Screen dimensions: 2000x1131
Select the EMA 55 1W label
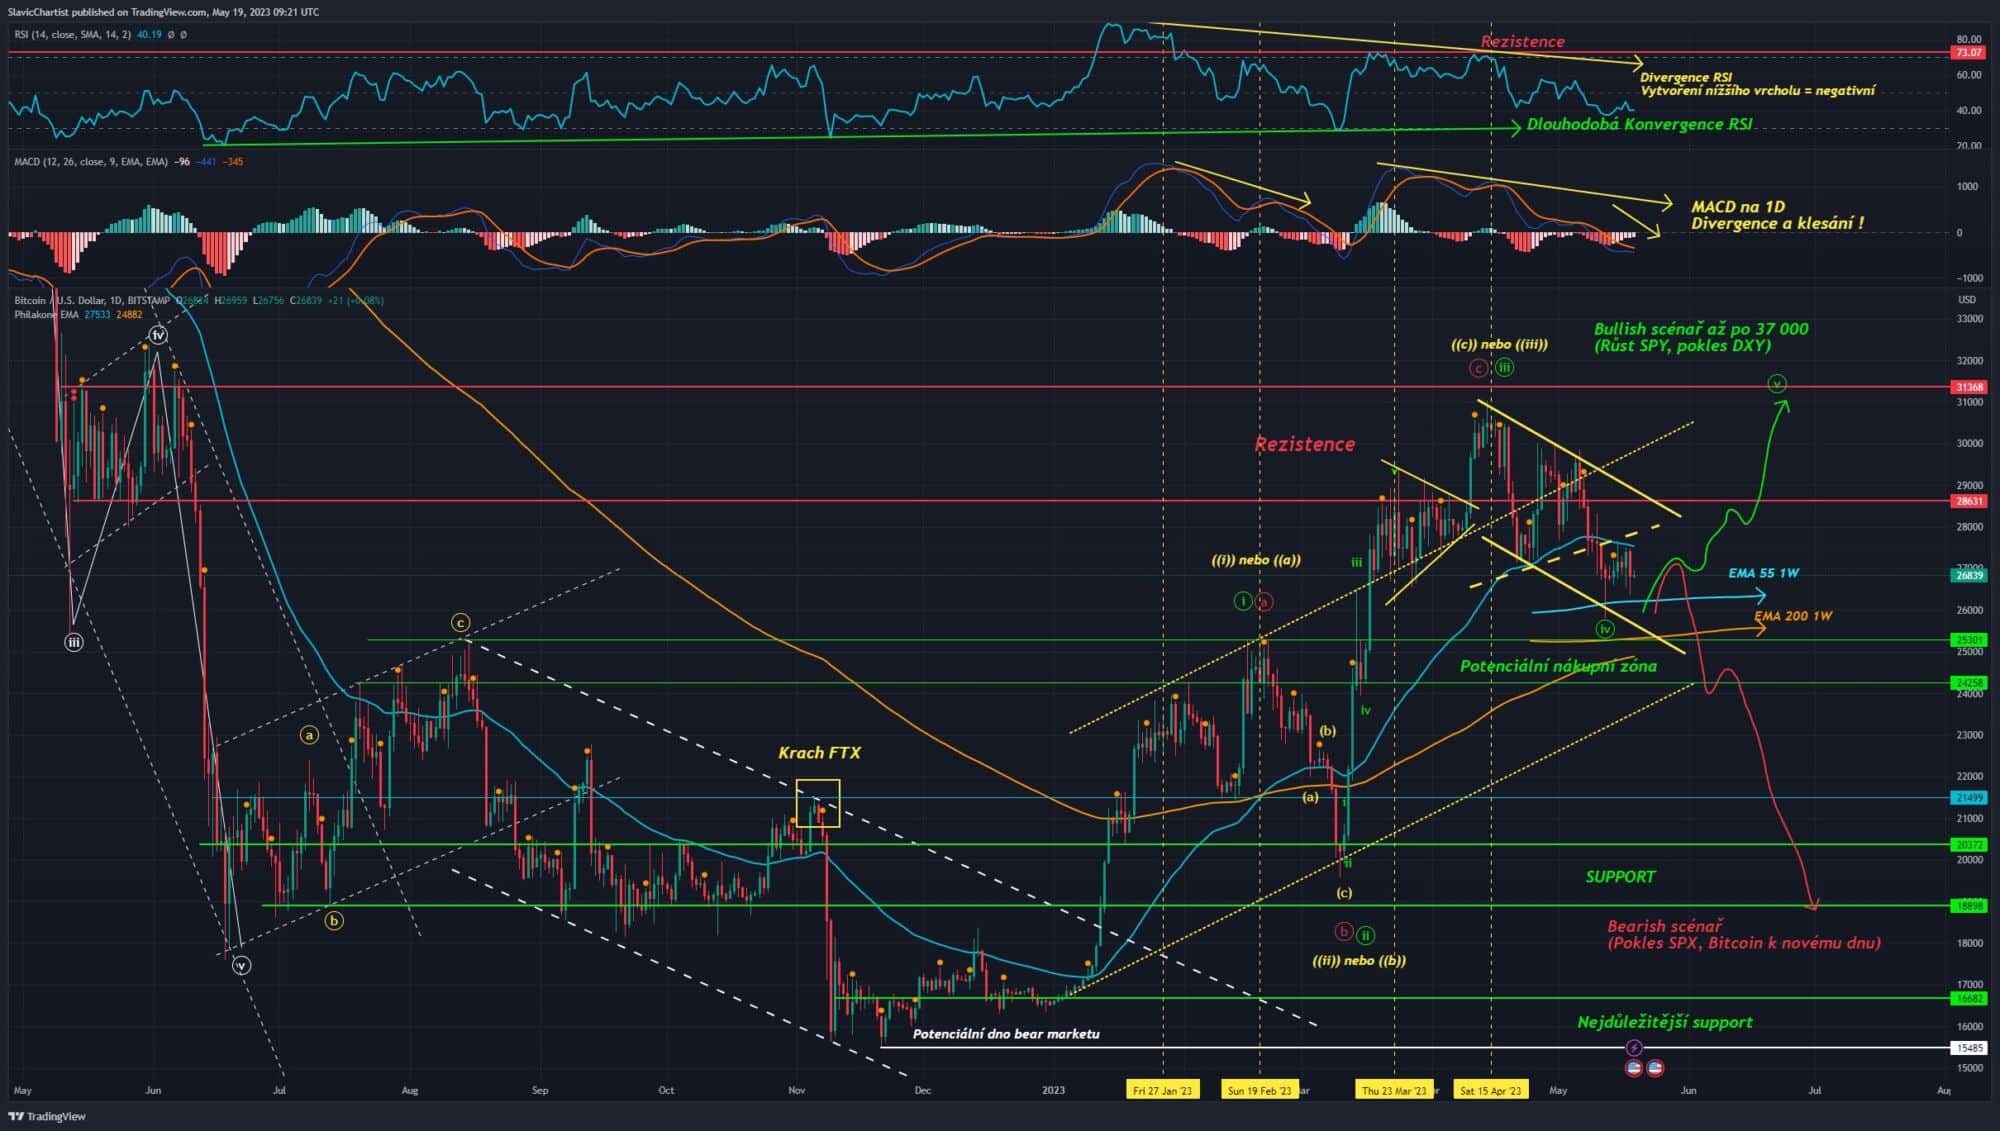tap(1764, 573)
